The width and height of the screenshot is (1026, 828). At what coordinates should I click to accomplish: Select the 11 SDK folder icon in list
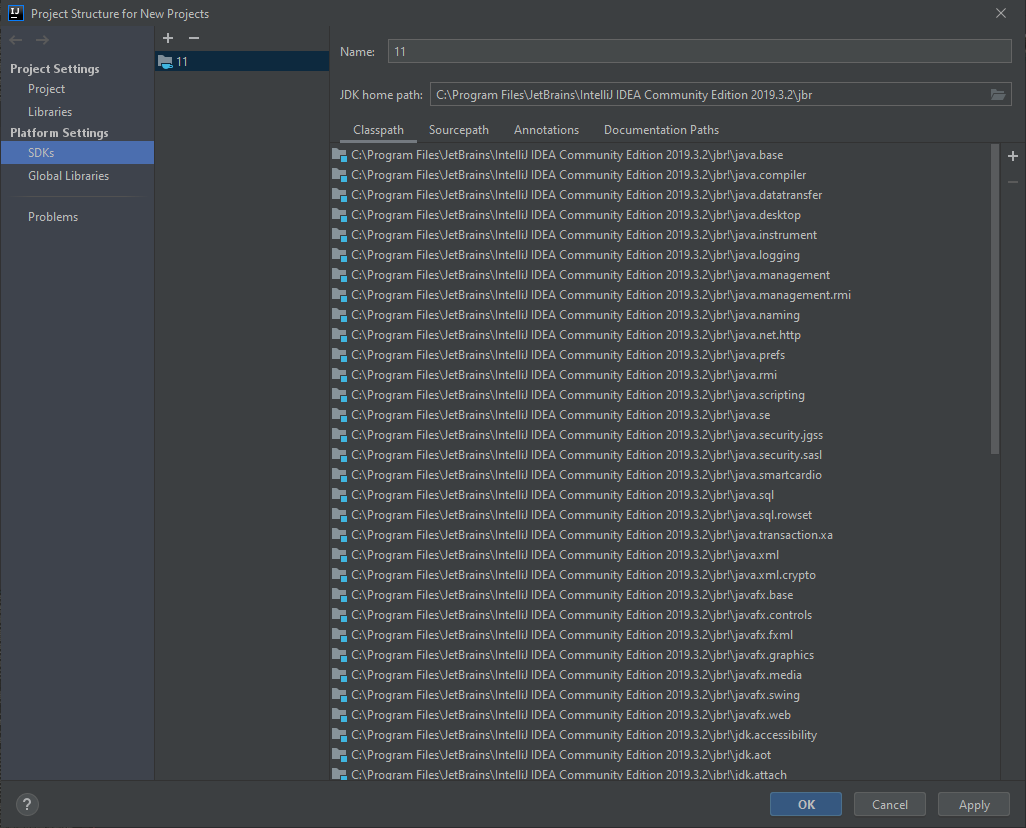click(x=165, y=62)
